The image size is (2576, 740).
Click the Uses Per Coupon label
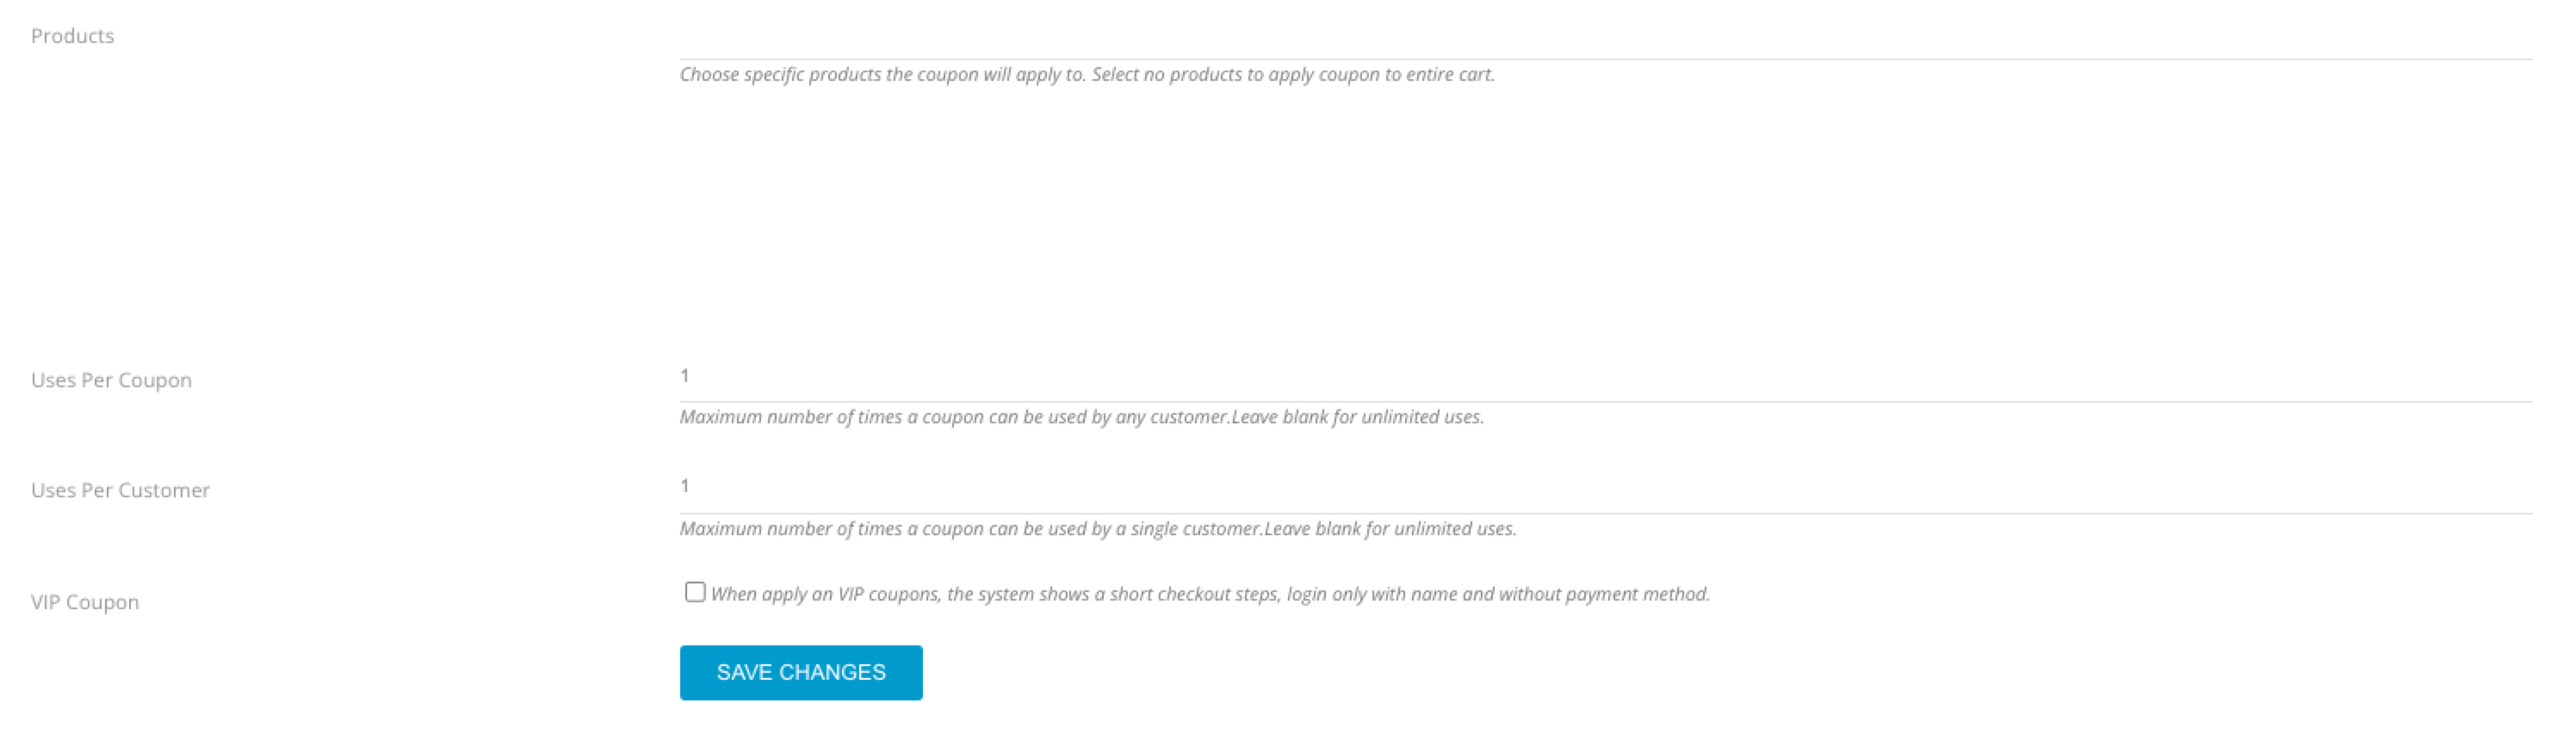point(112,379)
